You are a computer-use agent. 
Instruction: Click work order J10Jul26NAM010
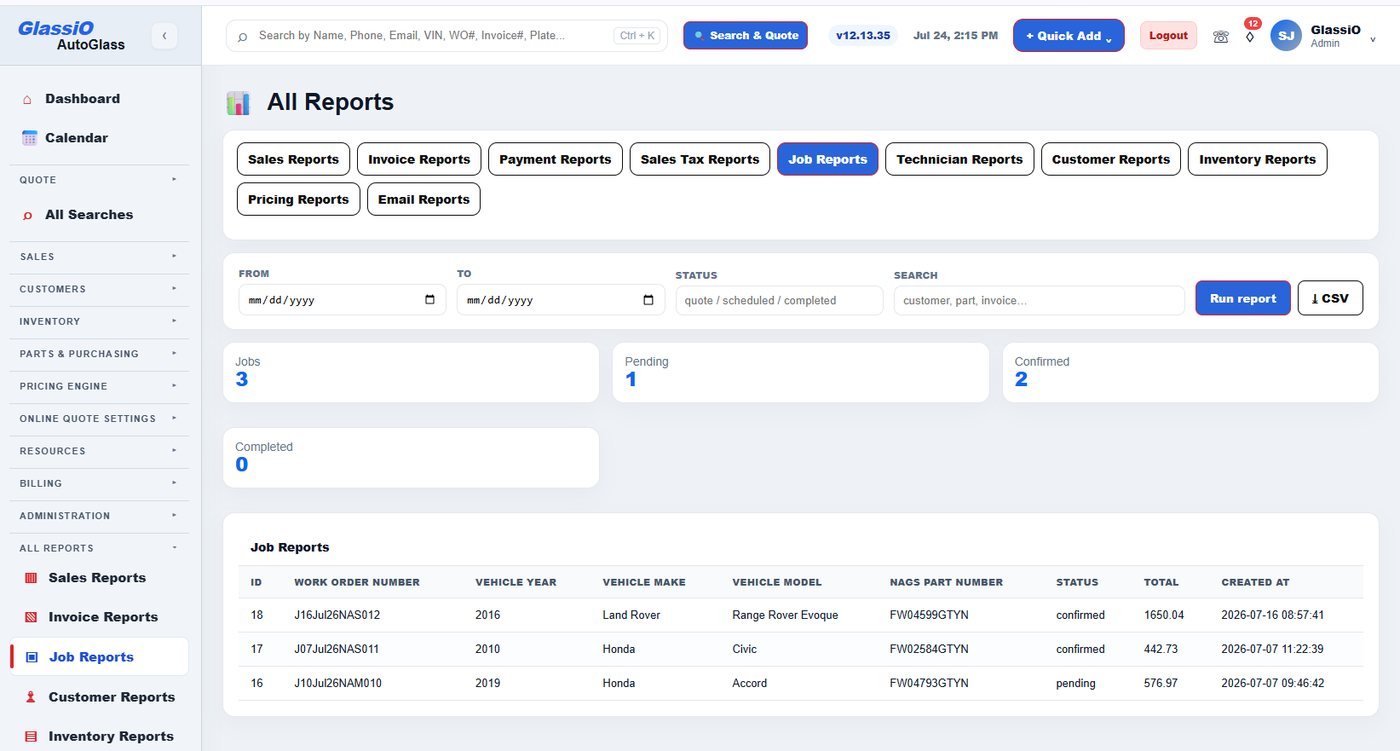[338, 683]
